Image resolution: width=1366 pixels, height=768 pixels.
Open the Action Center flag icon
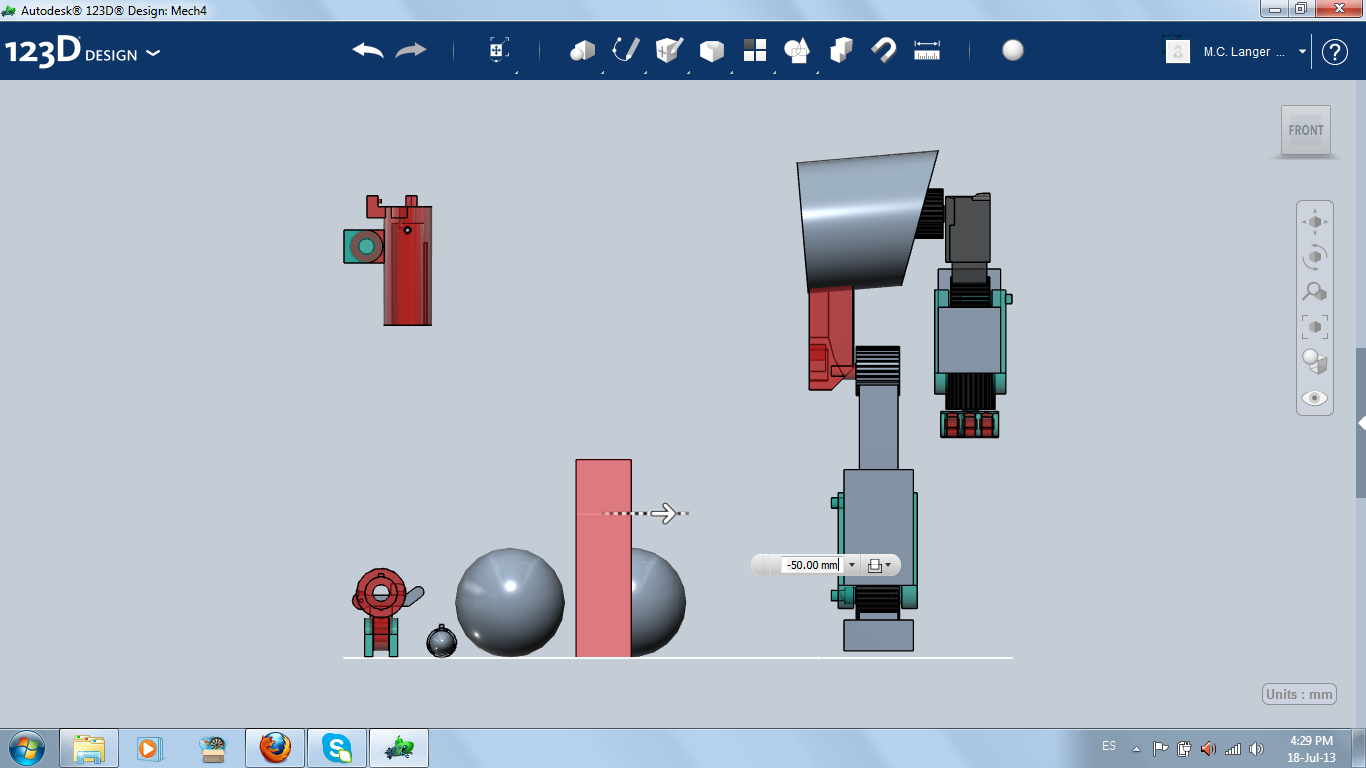click(1160, 748)
